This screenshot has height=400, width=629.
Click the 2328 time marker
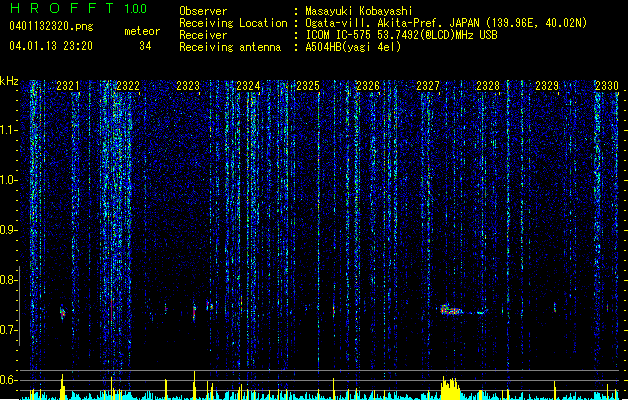(488, 85)
